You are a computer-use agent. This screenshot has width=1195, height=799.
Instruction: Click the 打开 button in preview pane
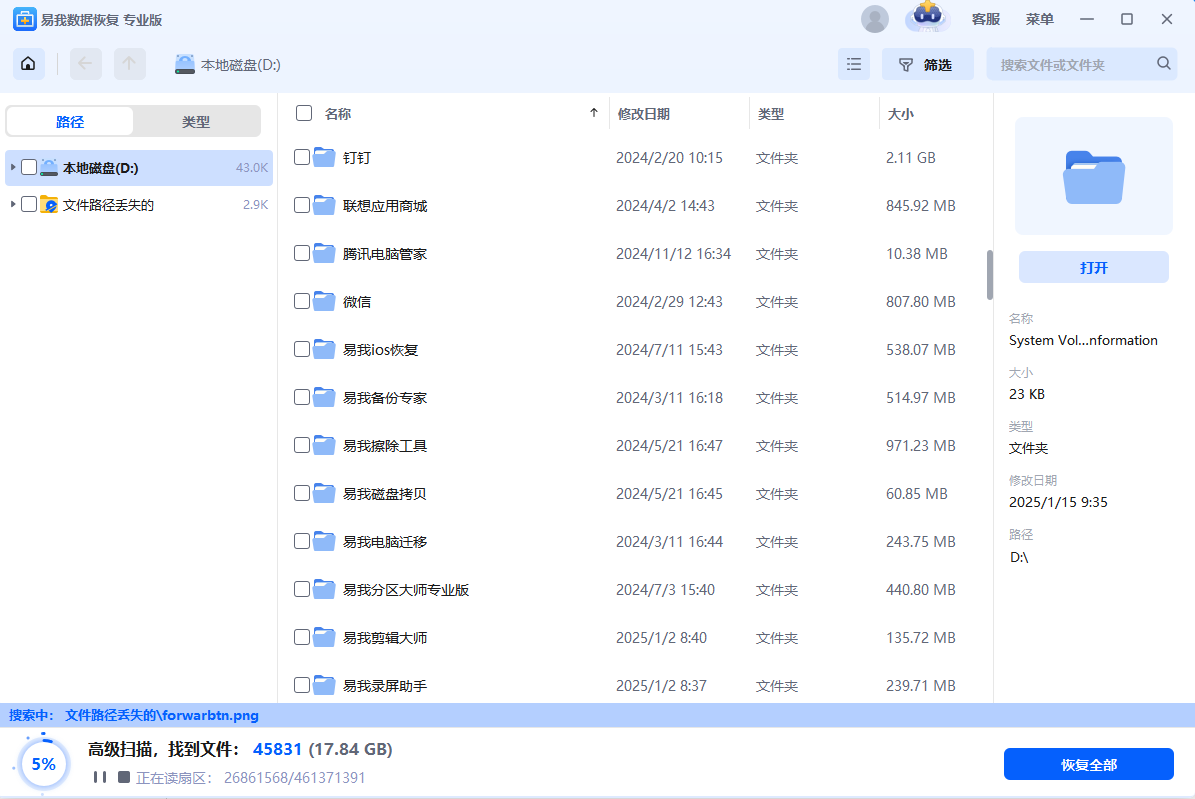tap(1094, 268)
